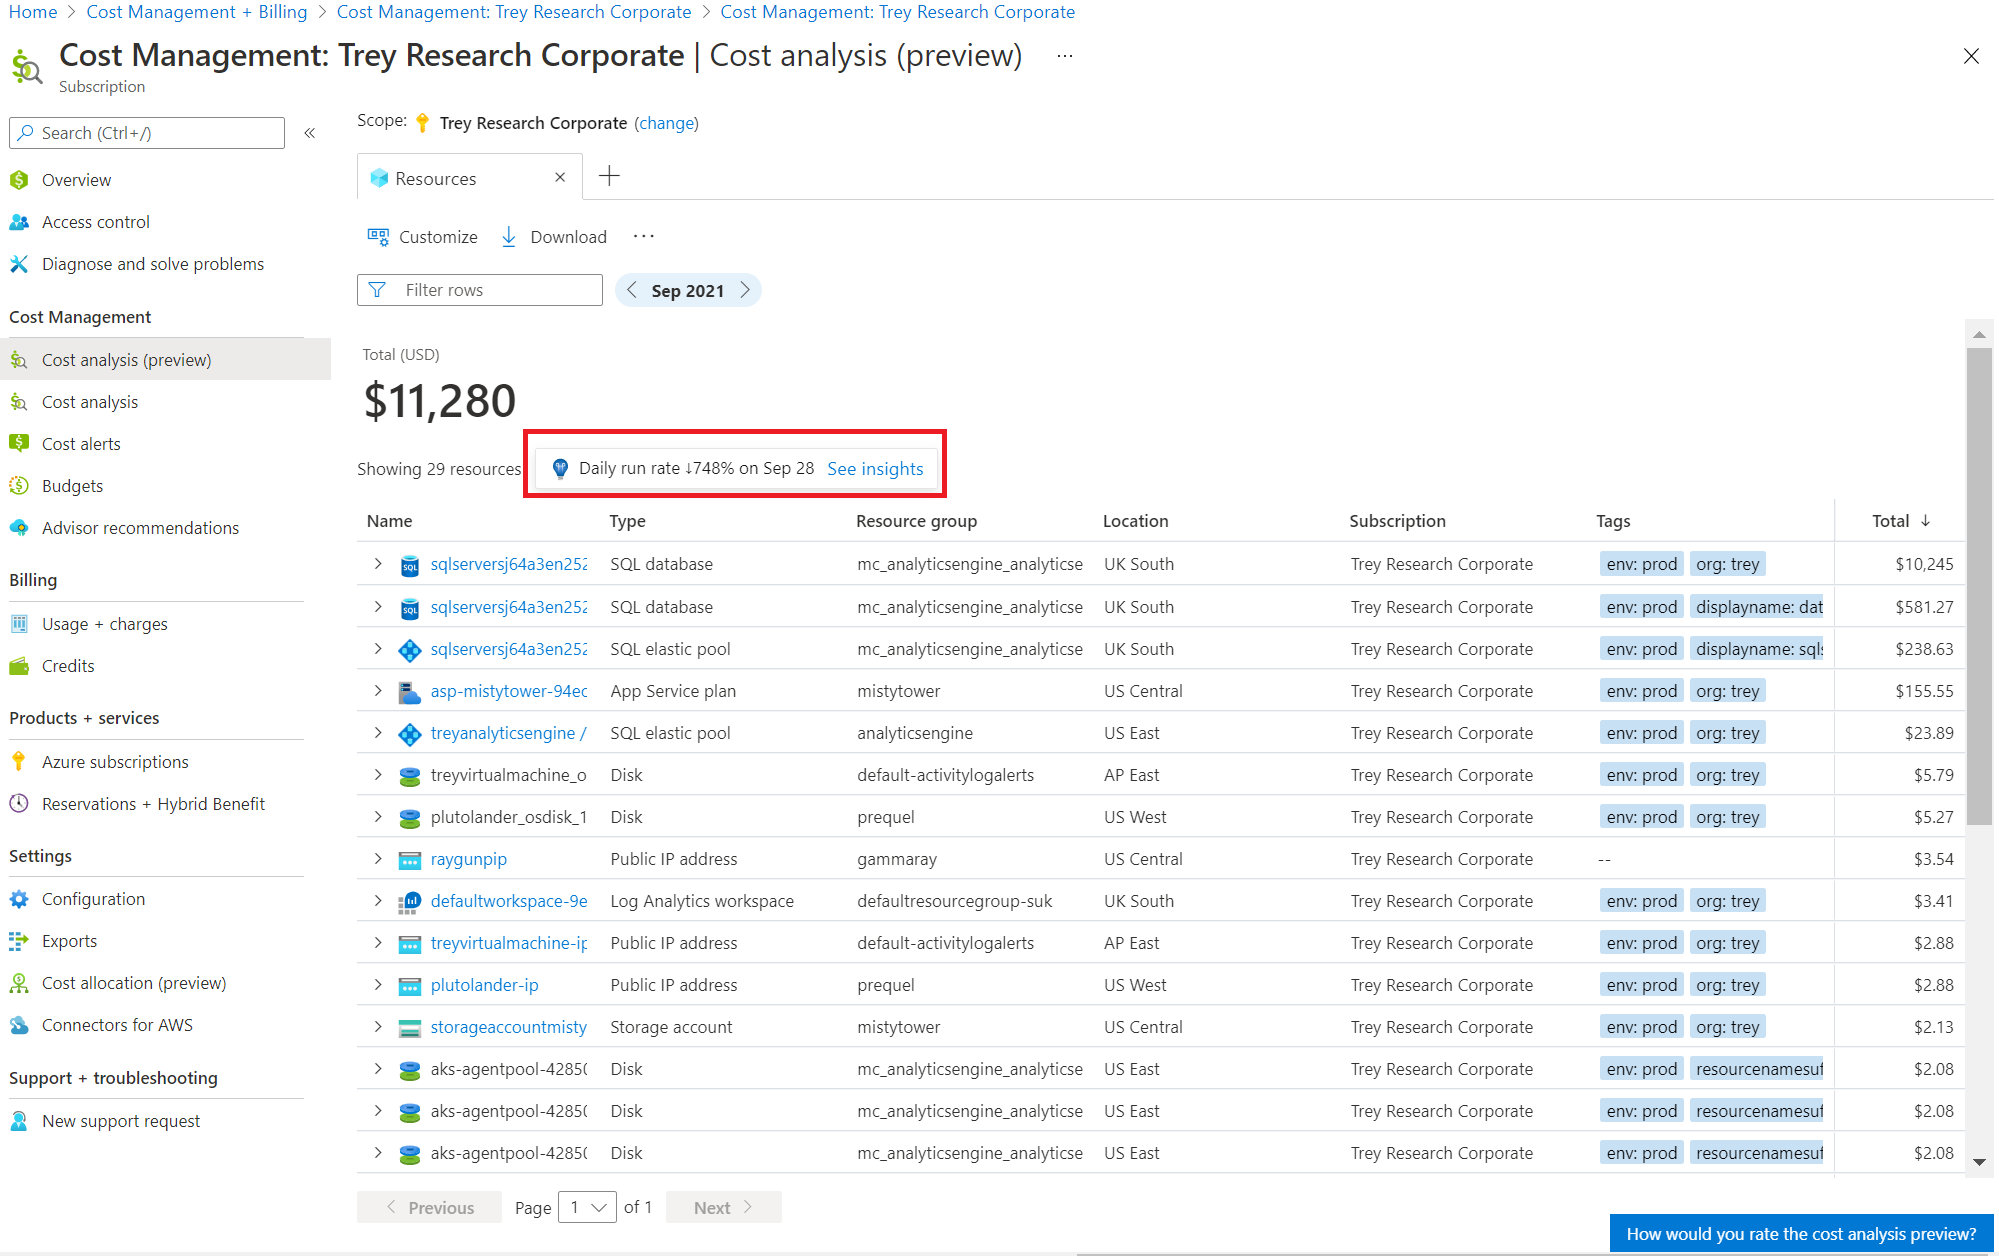Click the change scope link
The width and height of the screenshot is (1999, 1256).
pyautogui.click(x=666, y=123)
